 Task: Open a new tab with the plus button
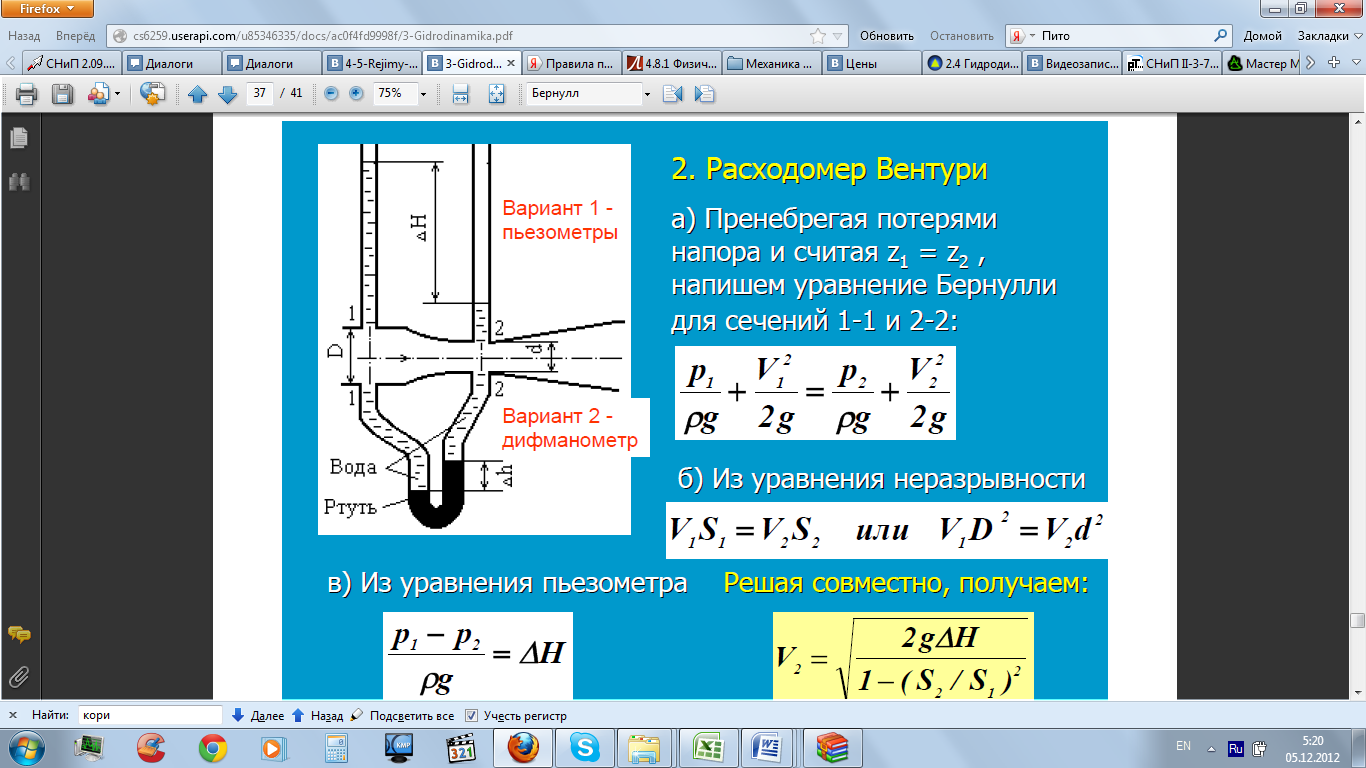1332,62
